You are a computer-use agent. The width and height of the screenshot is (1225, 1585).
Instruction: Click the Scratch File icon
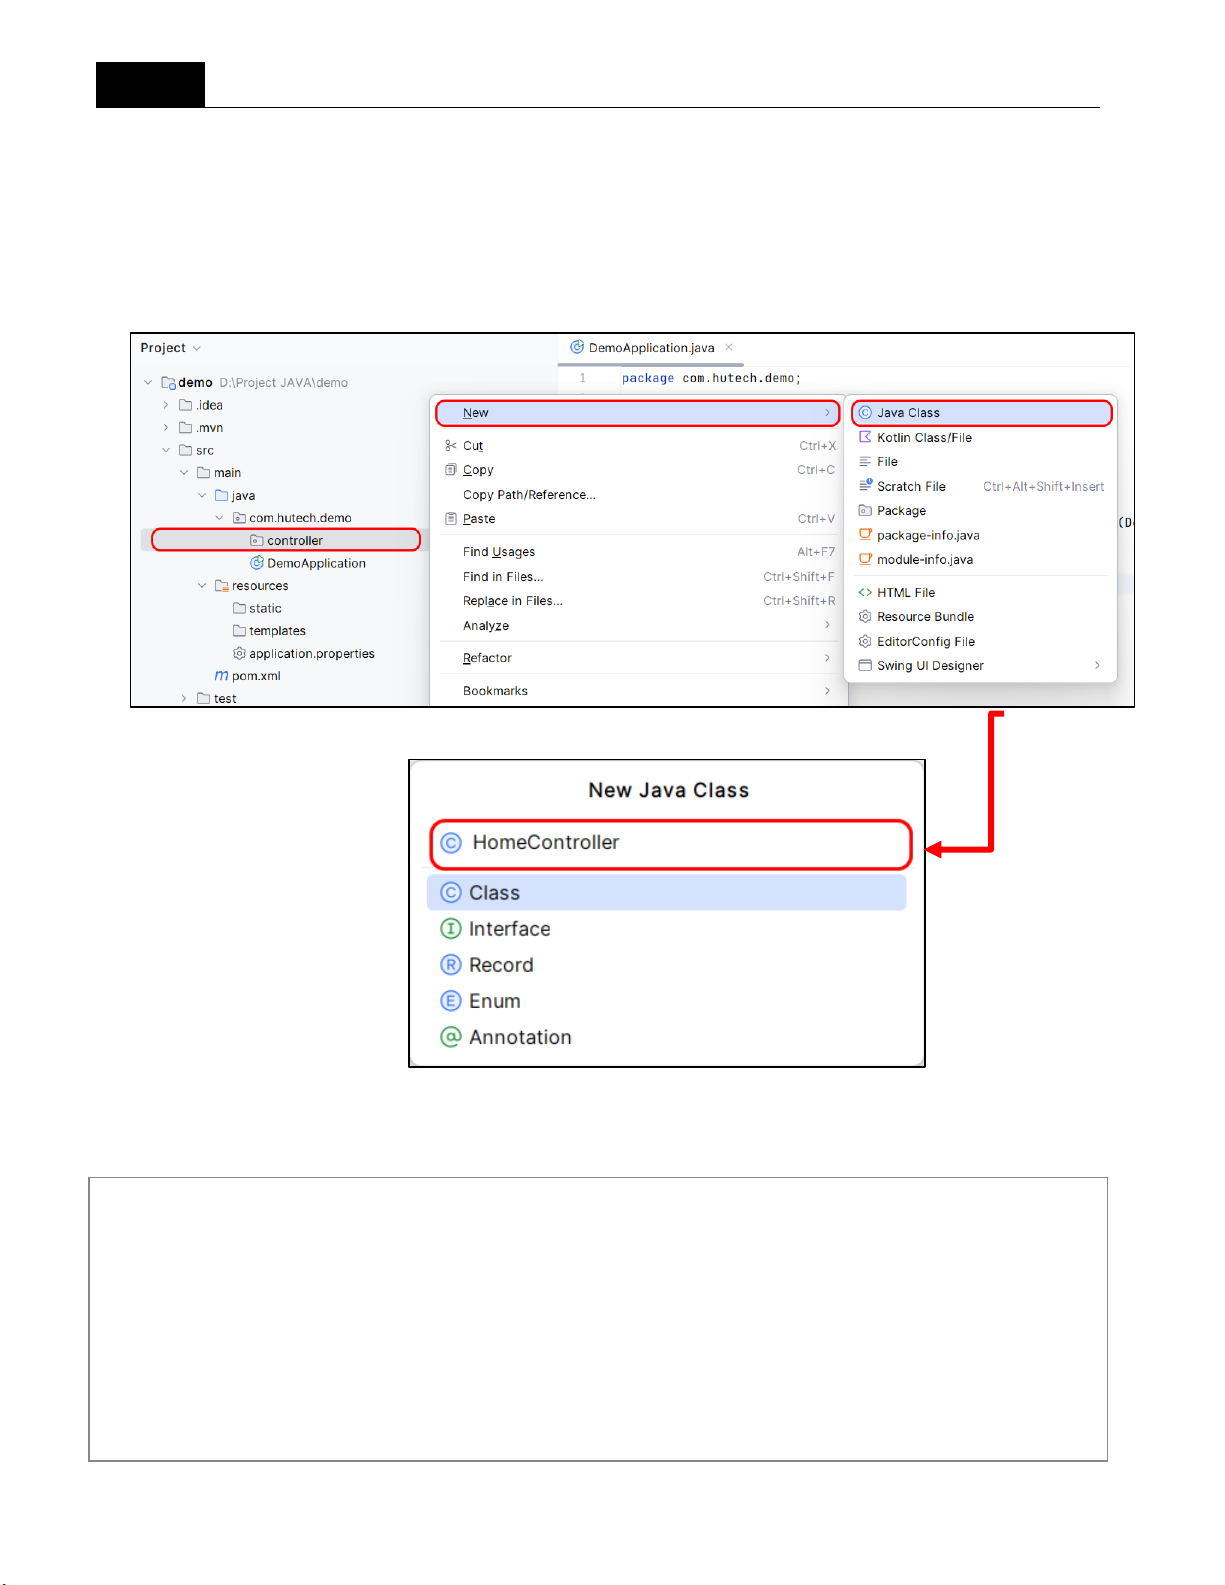(865, 486)
